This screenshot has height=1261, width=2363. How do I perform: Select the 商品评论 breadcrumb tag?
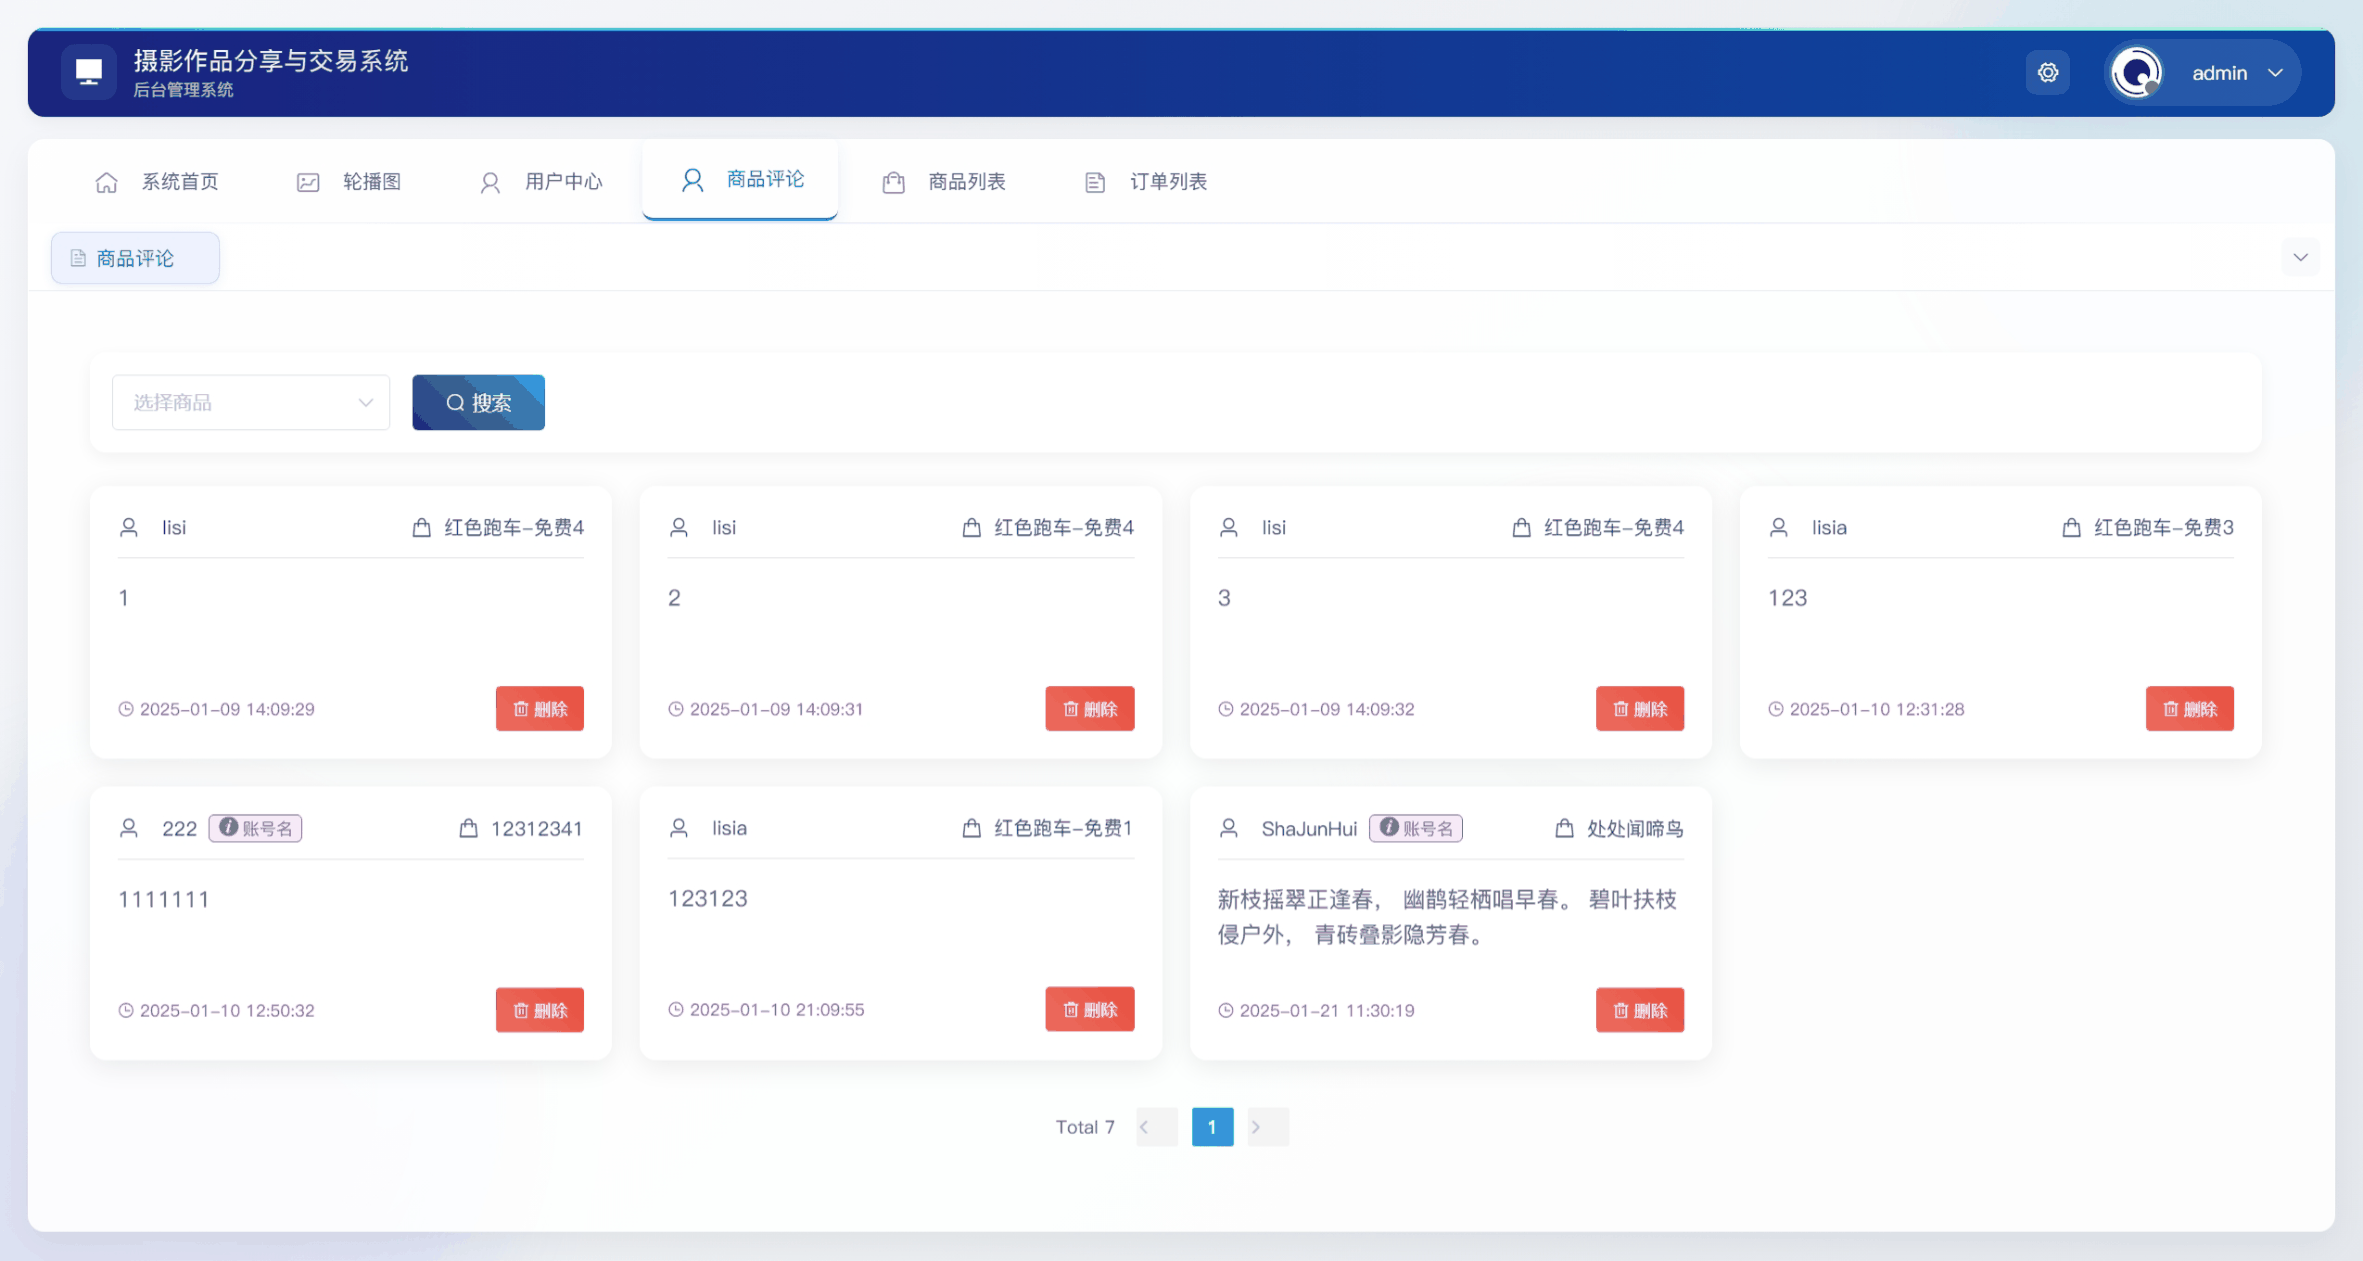pos(135,259)
